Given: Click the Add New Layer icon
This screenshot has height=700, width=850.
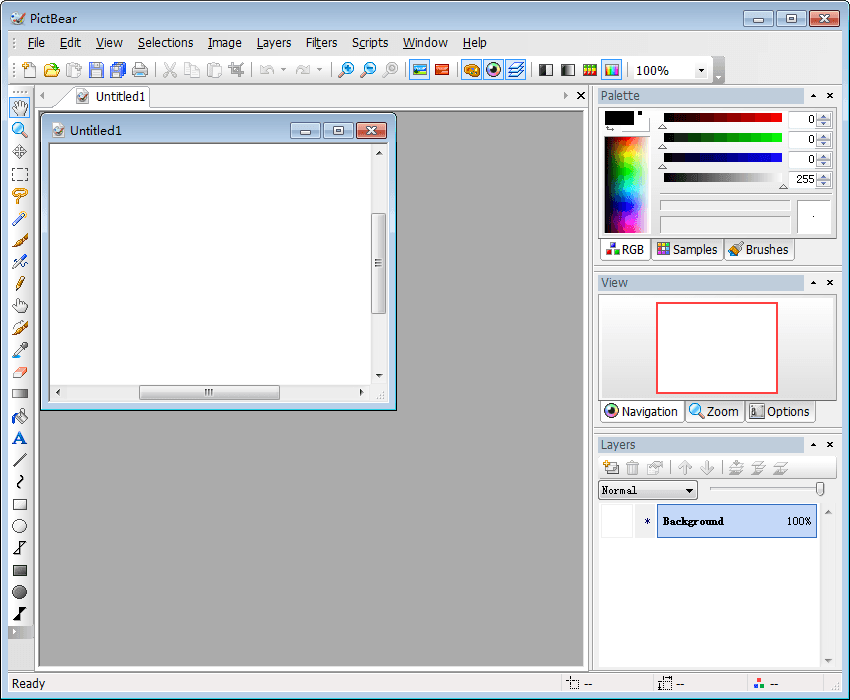Looking at the screenshot, I should [x=611, y=468].
